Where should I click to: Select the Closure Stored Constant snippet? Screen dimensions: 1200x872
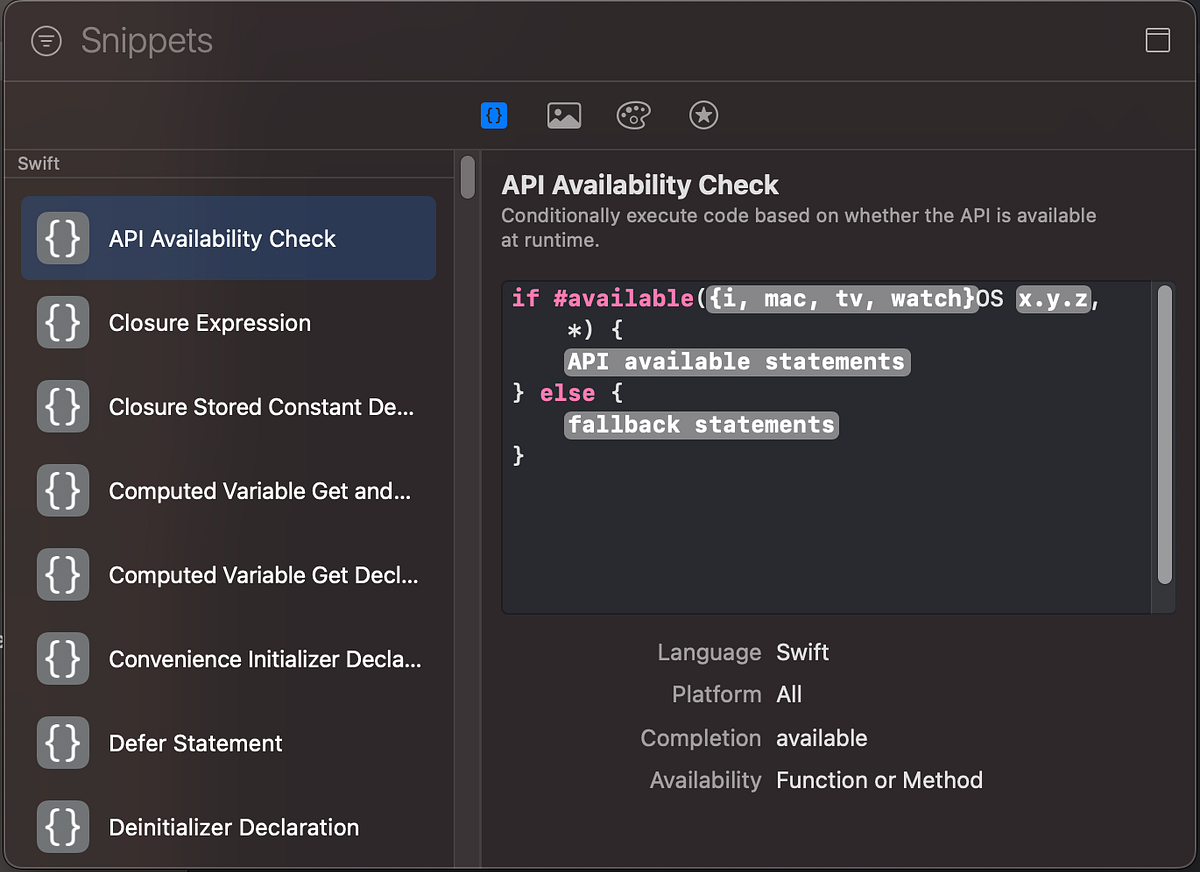pos(228,406)
